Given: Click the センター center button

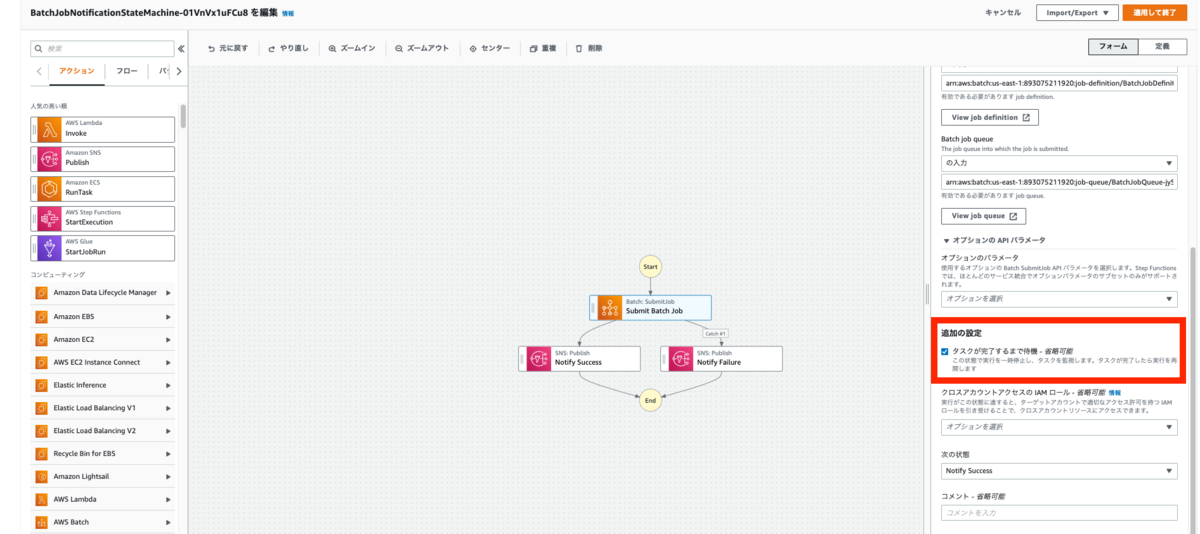Looking at the screenshot, I should [x=490, y=48].
